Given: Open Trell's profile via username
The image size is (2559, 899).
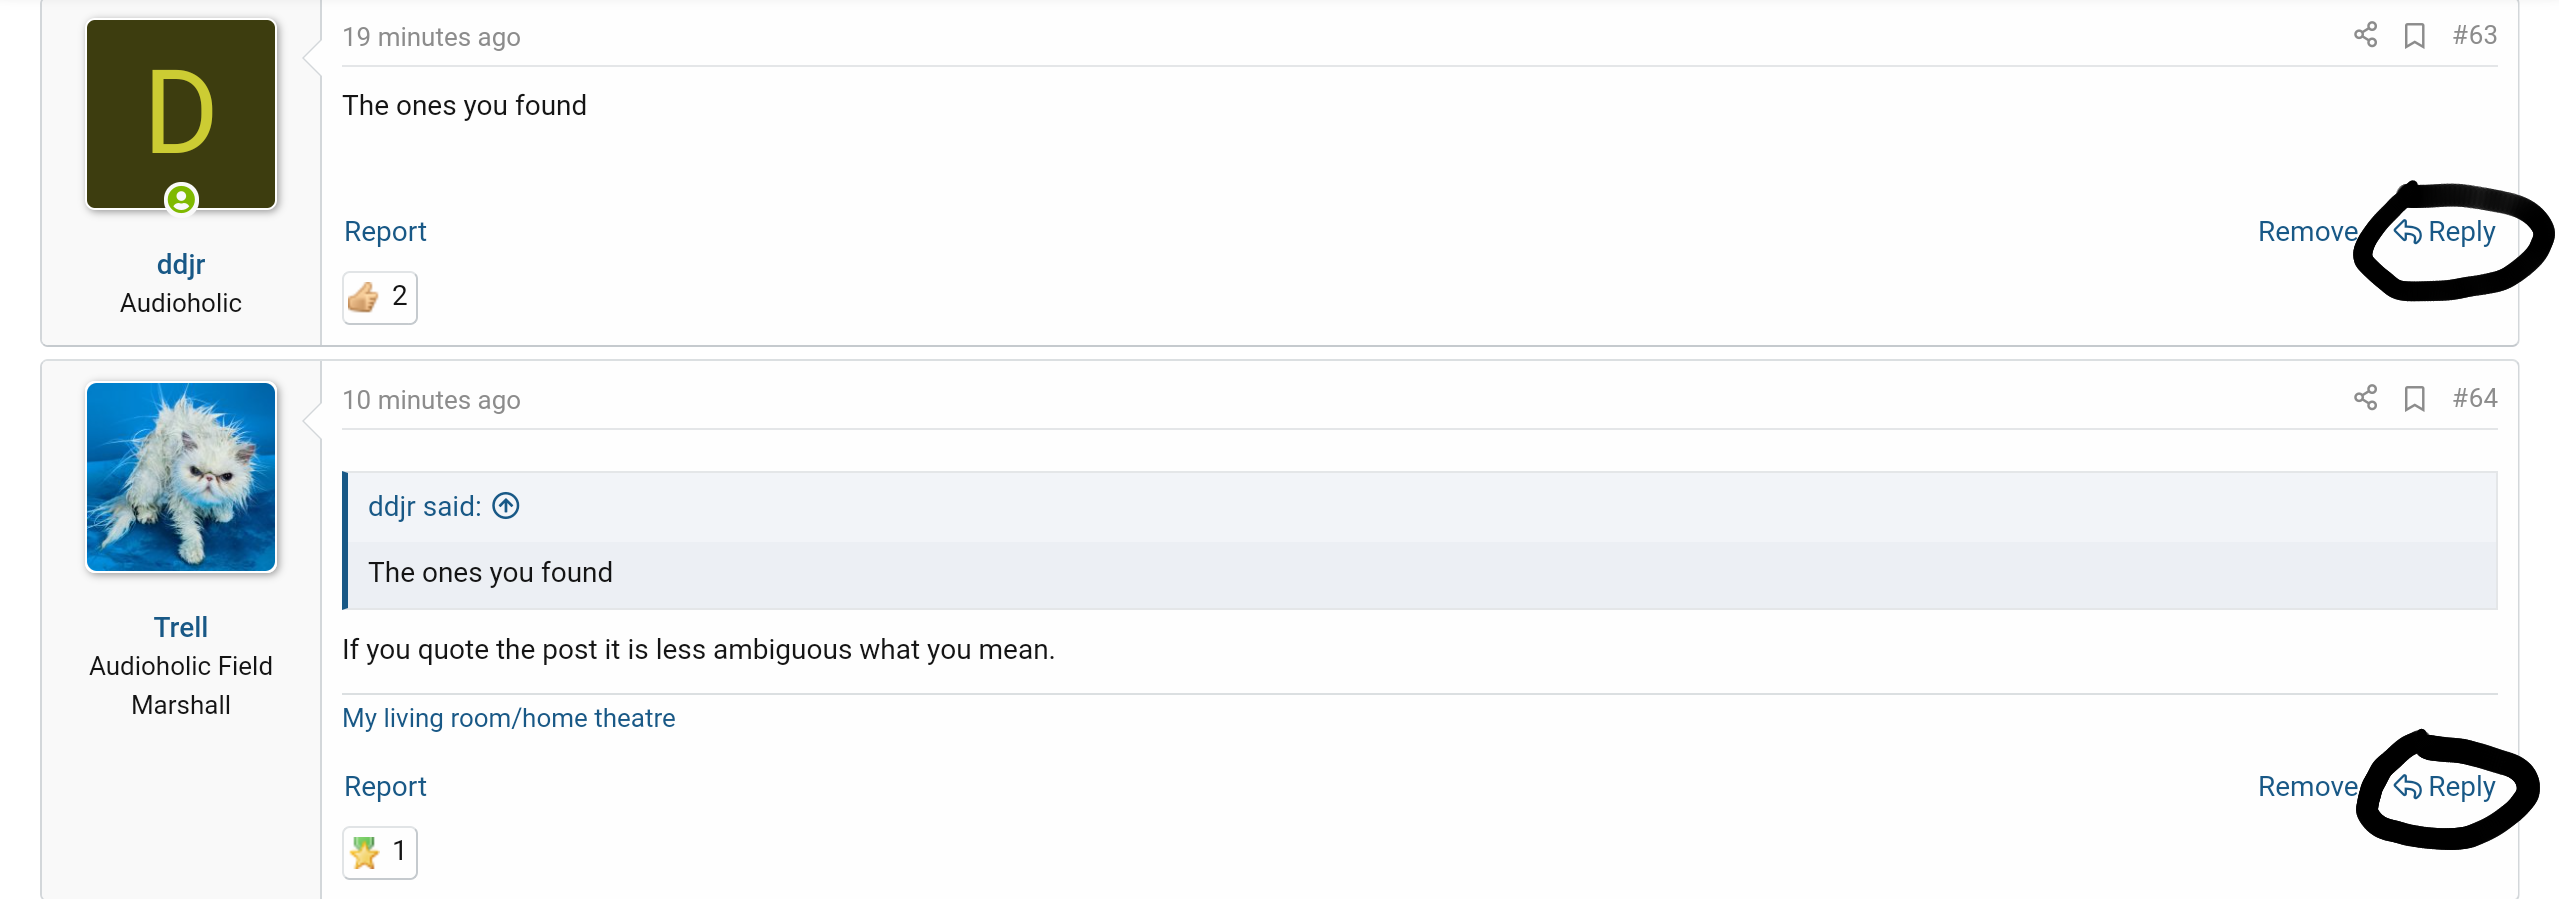Looking at the screenshot, I should [181, 627].
